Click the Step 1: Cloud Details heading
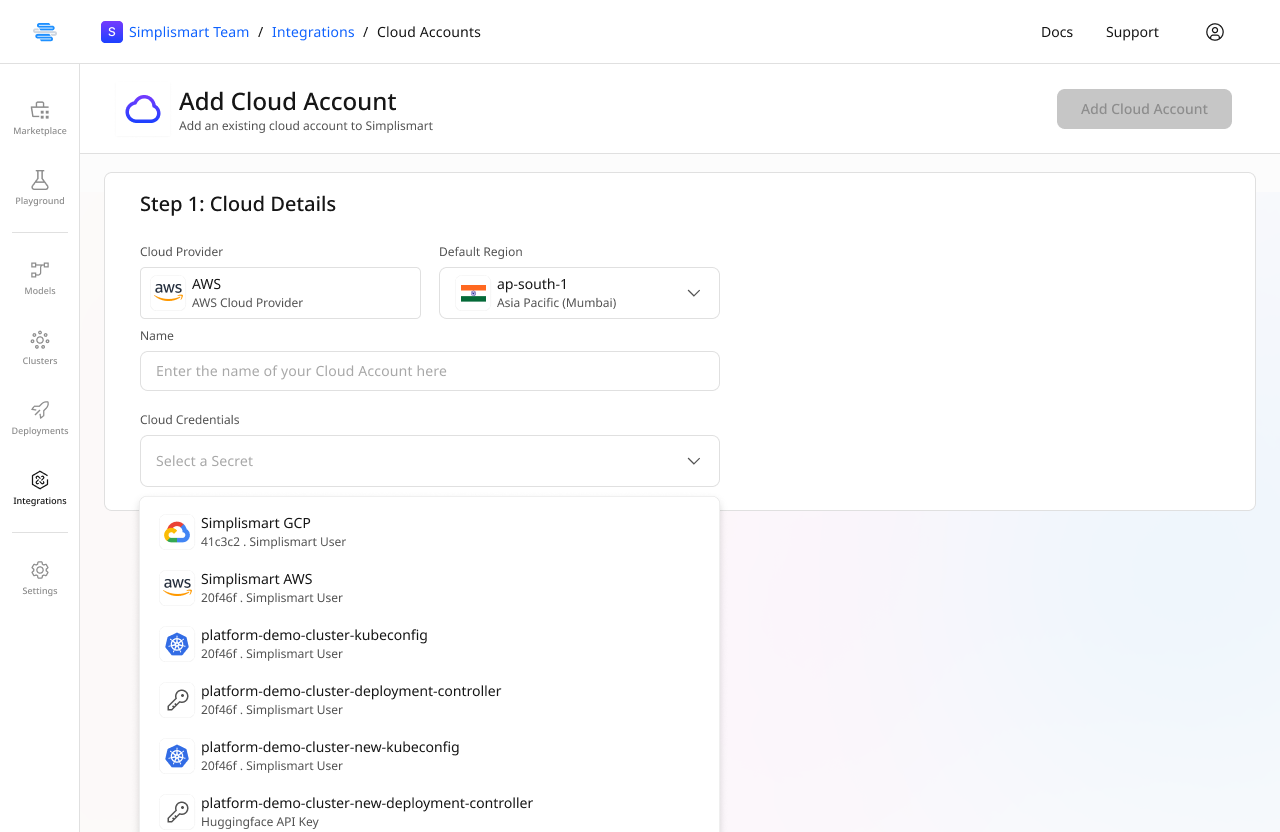1280x832 pixels. tap(238, 204)
